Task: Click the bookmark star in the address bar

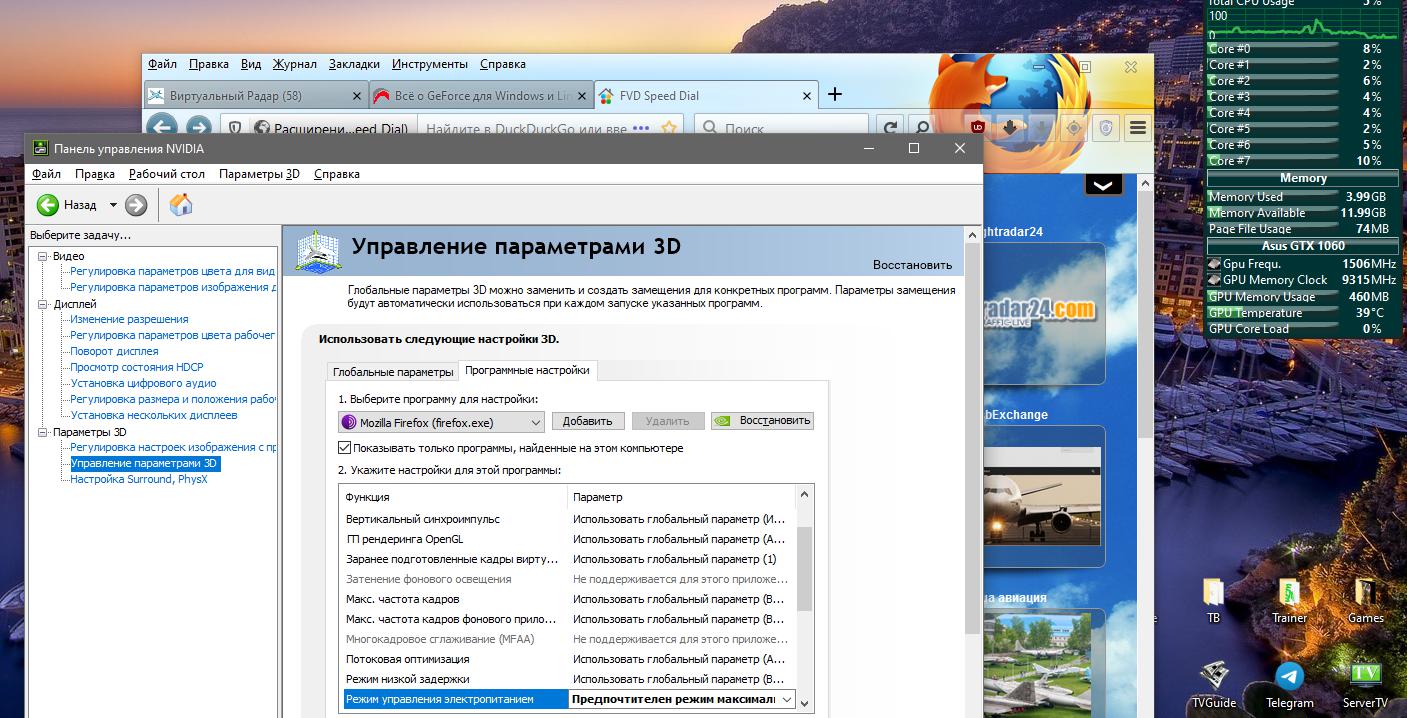Action: point(670,128)
